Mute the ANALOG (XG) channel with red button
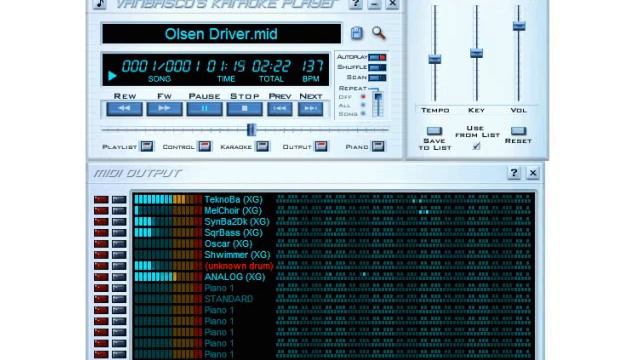This screenshot has height=360, width=640. [x=101, y=277]
